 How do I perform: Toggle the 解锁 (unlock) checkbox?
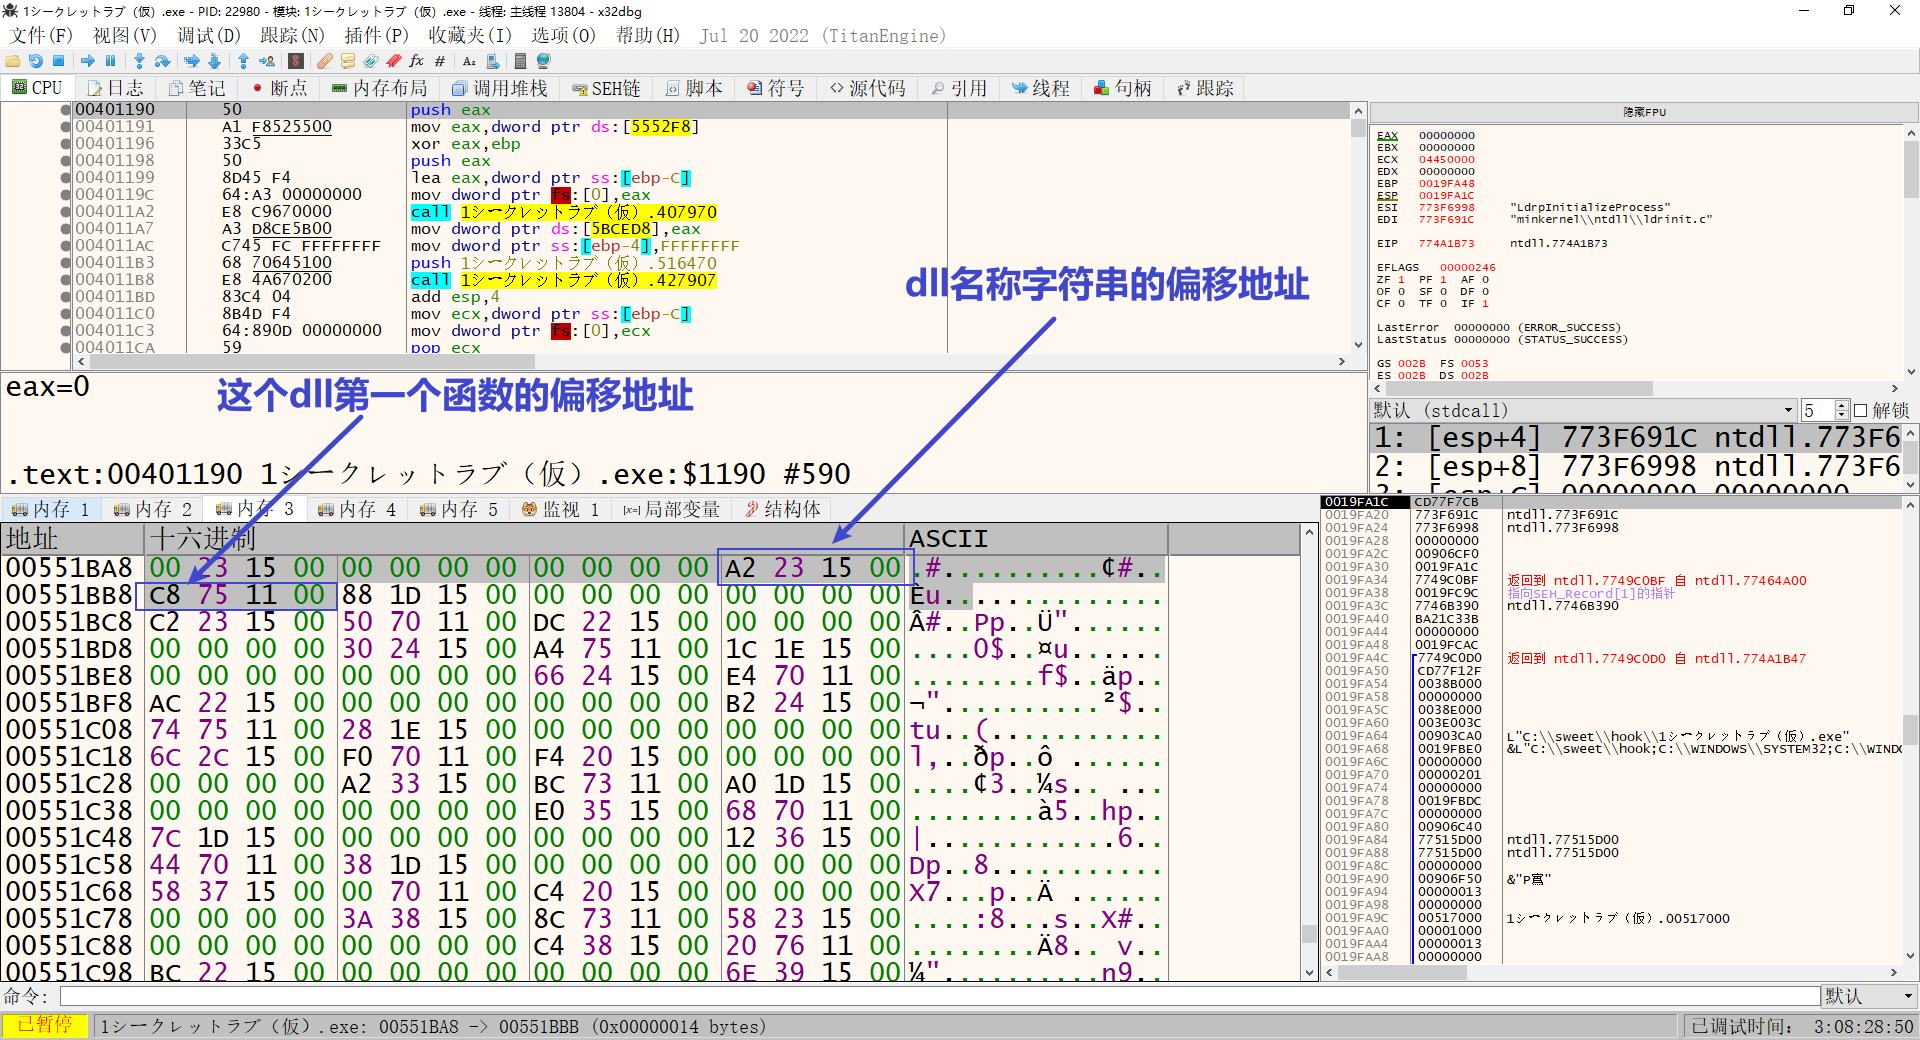tap(1860, 411)
